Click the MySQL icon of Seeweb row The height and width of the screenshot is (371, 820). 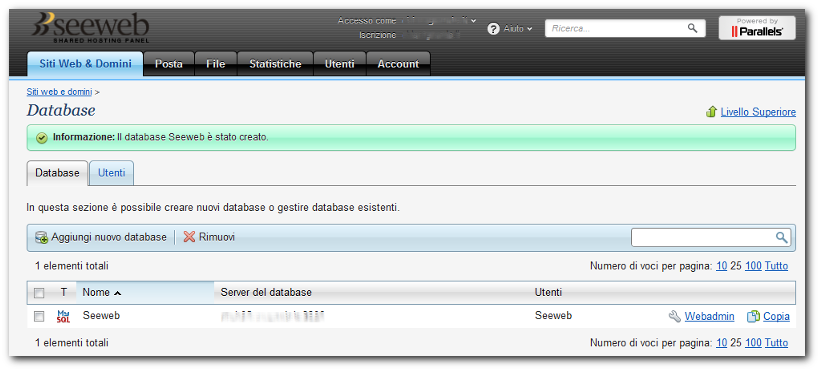[x=63, y=316]
